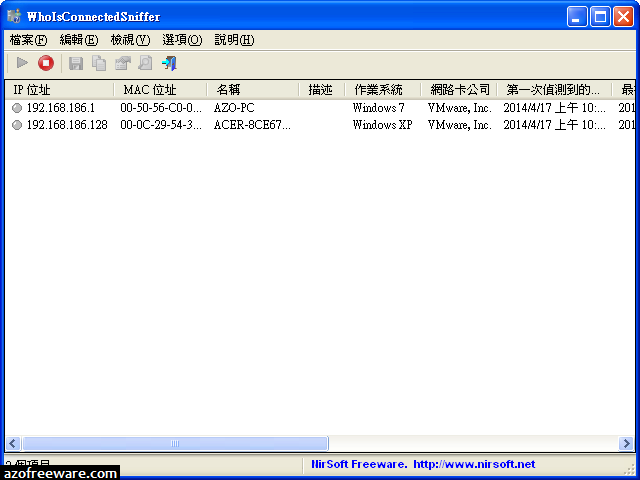Open the 選項(O) menu
The width and height of the screenshot is (640, 480).
(182, 40)
